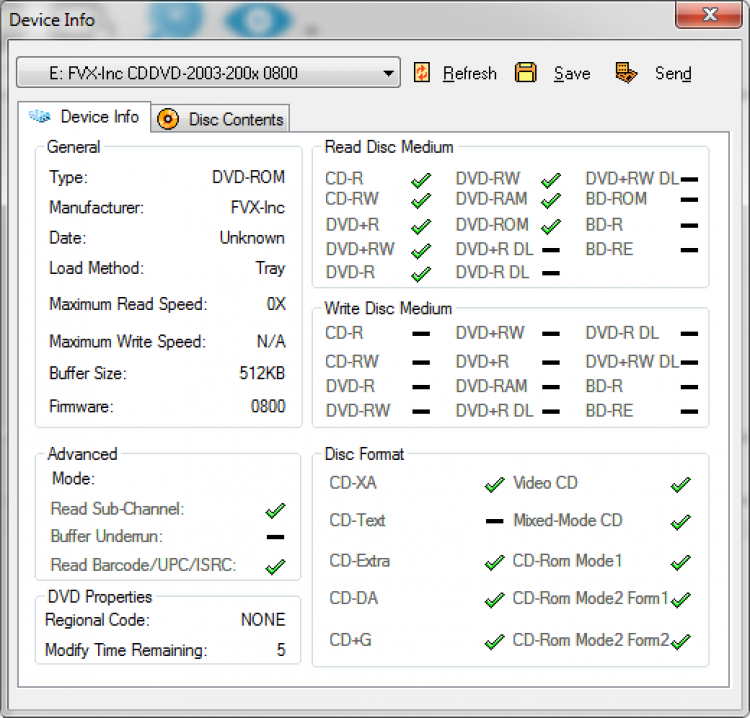Click the CD+G format checkmark

tap(495, 642)
